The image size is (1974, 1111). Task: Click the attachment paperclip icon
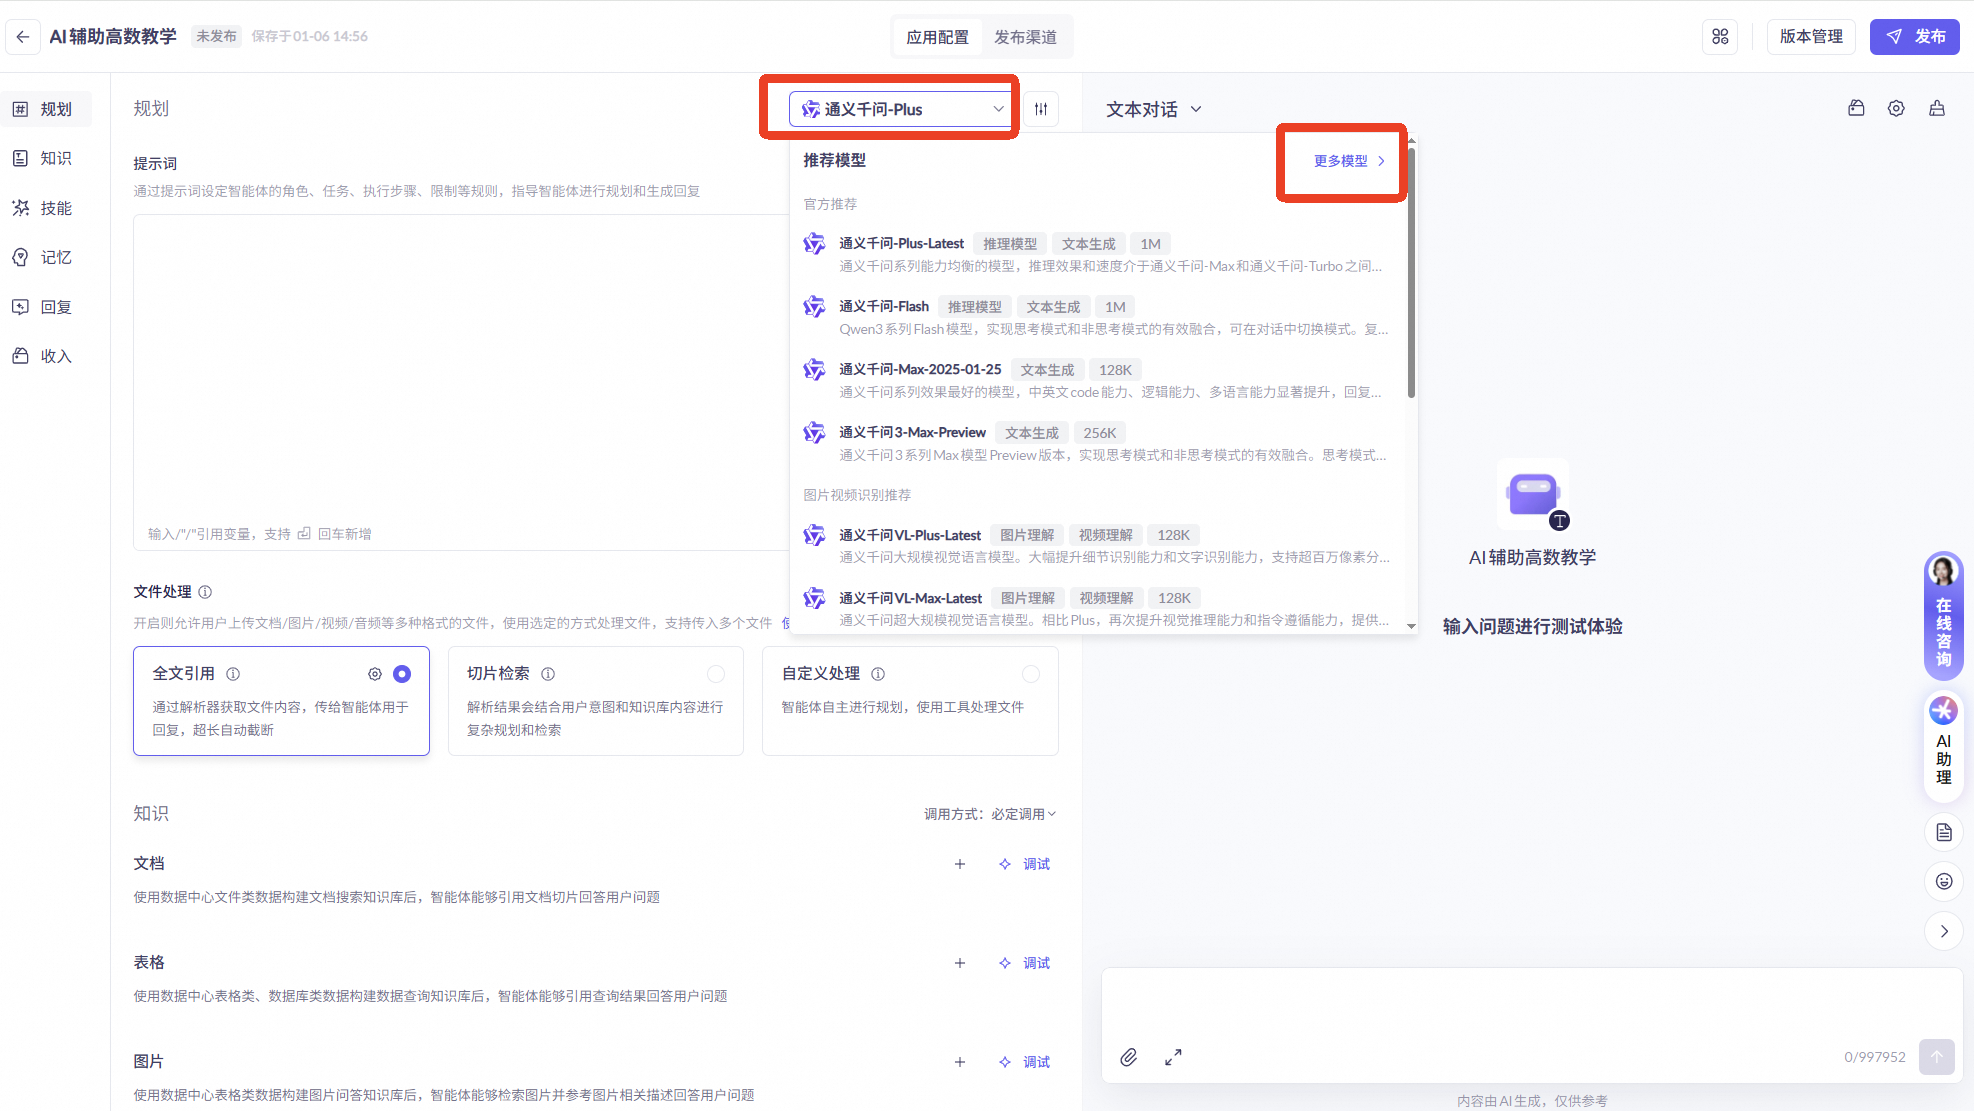(1128, 1057)
